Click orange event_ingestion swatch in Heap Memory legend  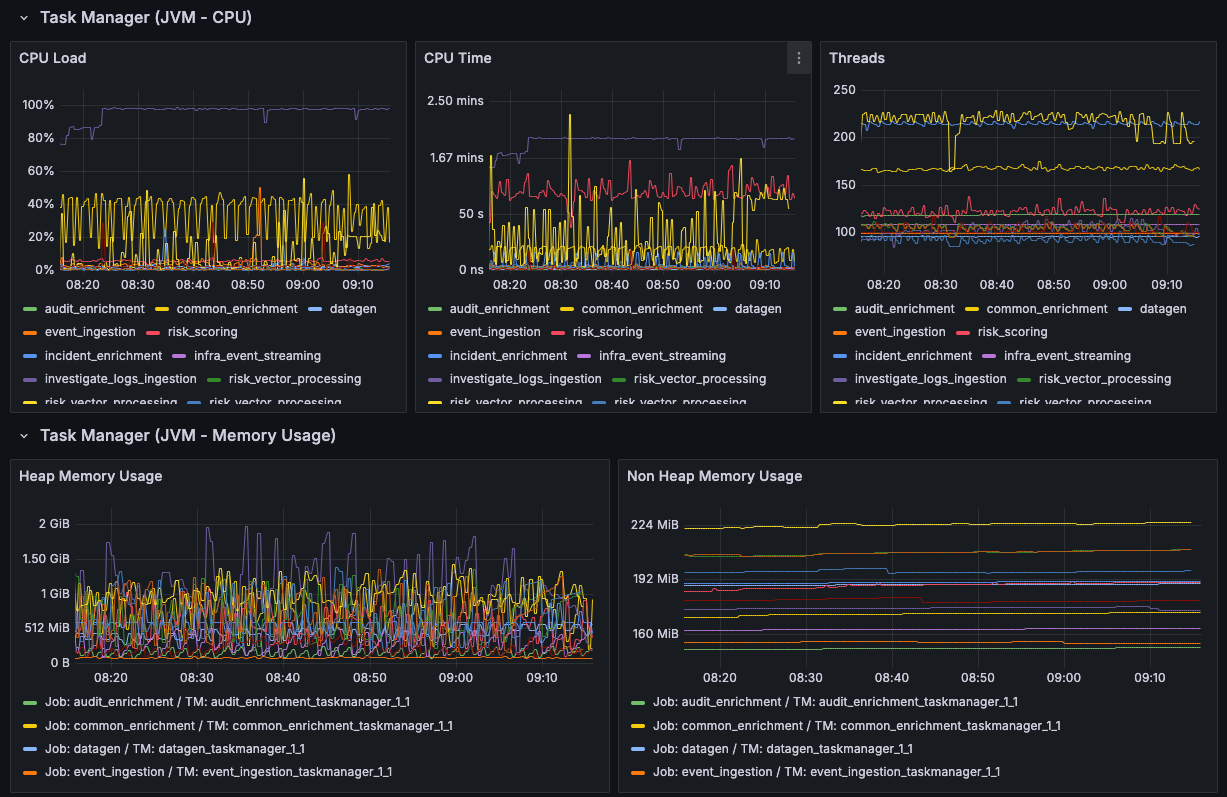[29, 772]
